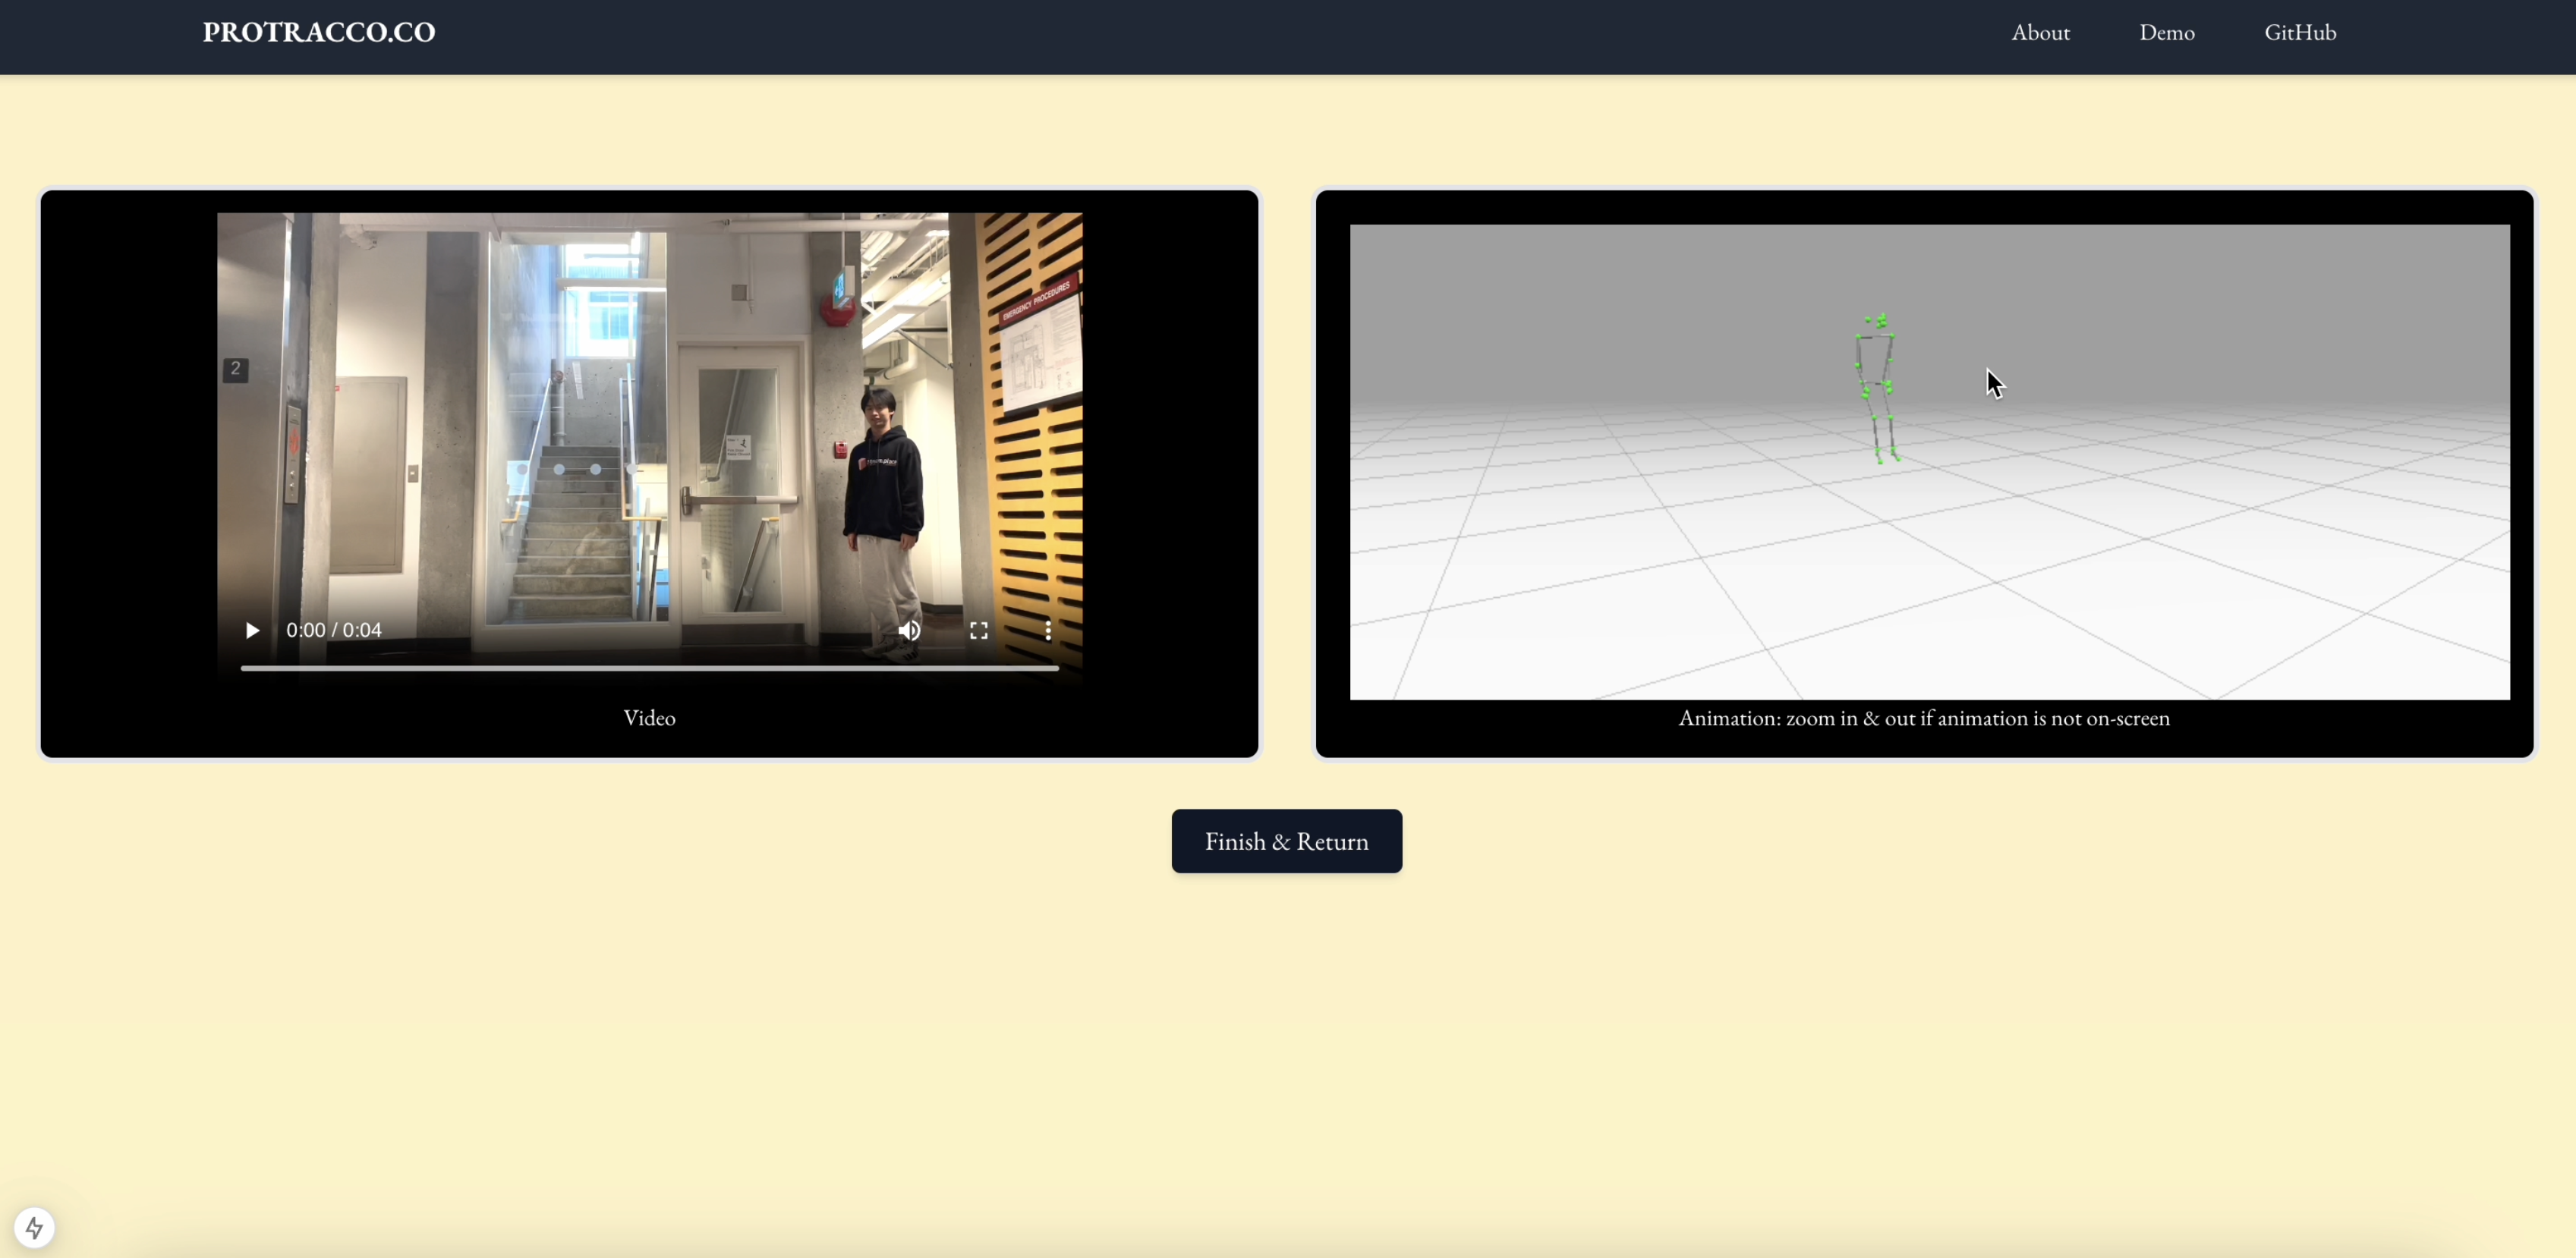Click the PROTRACCO.CO logo
This screenshot has width=2576, height=1258.
click(318, 32)
